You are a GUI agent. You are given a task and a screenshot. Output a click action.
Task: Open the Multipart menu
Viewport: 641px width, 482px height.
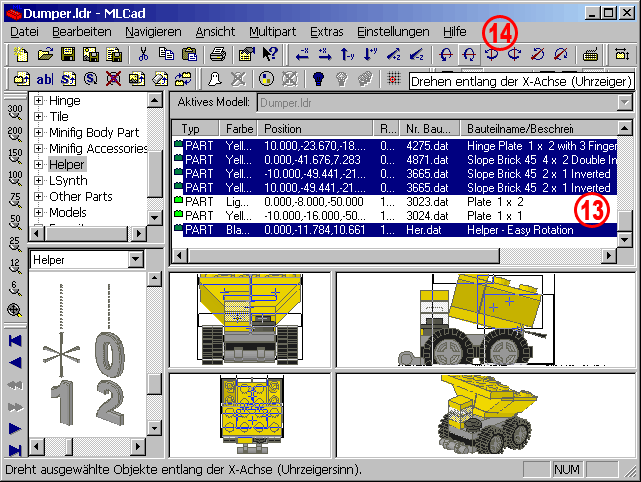273,32
